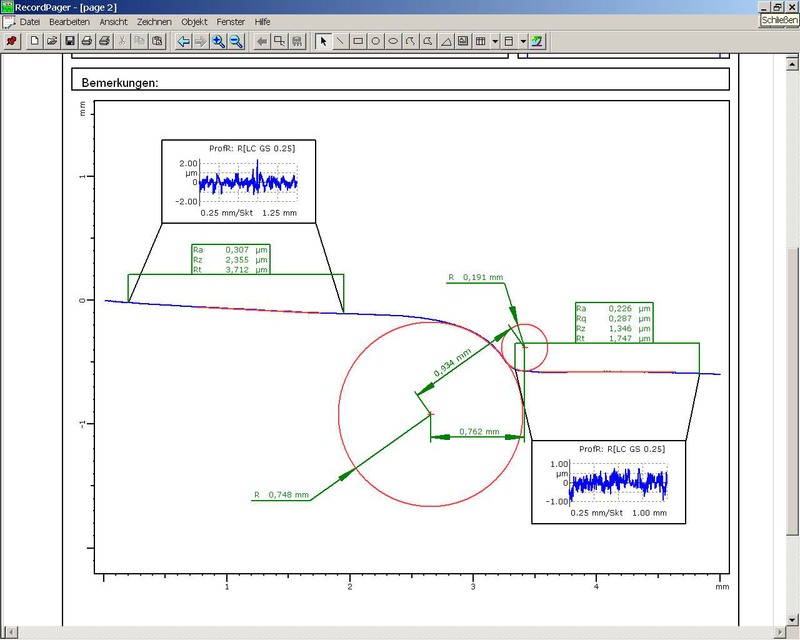
Task: Click the open folder icon
Action: click(x=52, y=41)
